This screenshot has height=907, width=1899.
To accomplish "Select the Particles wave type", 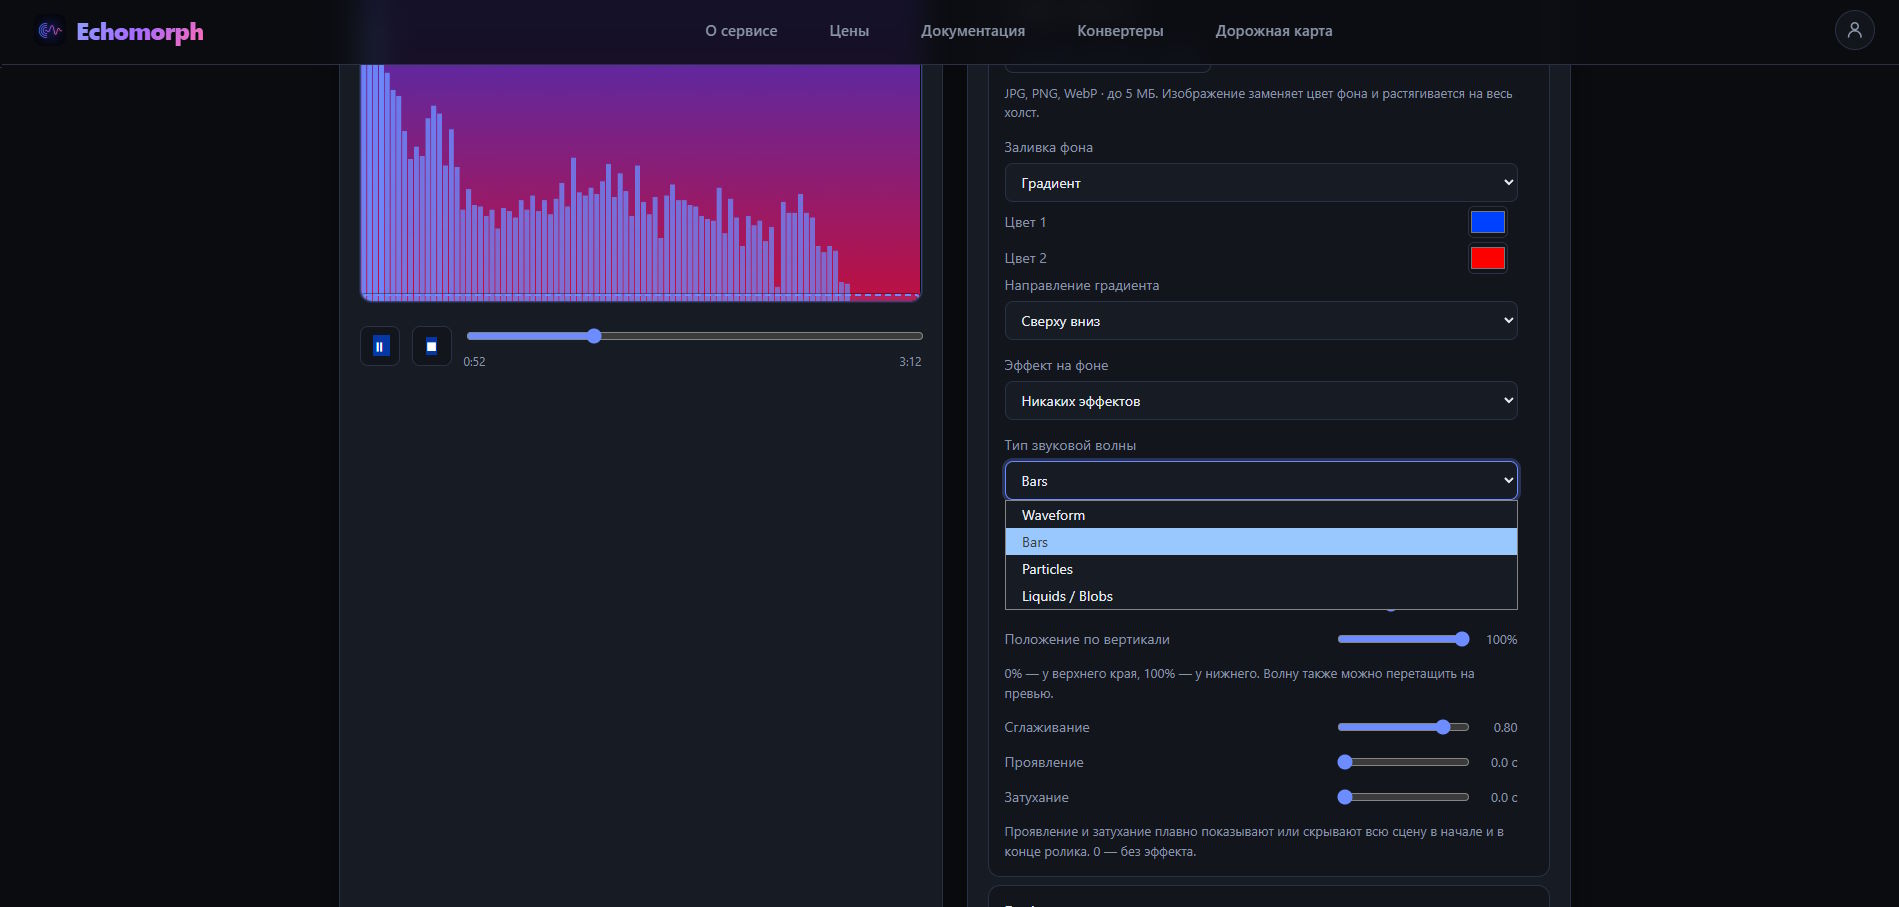I will (1261, 569).
